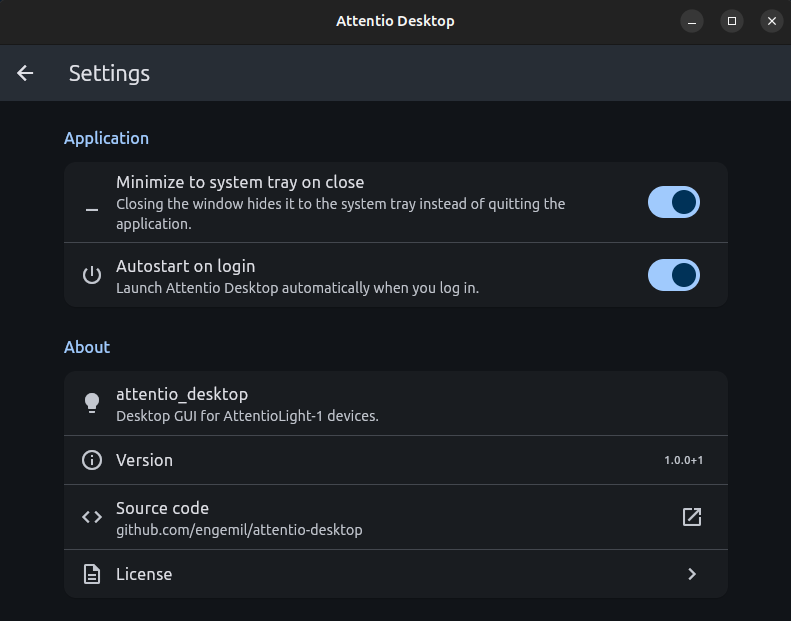This screenshot has height=621, width=791.
Task: Click the minimize dash icon in settings row
Action: [x=92, y=209]
